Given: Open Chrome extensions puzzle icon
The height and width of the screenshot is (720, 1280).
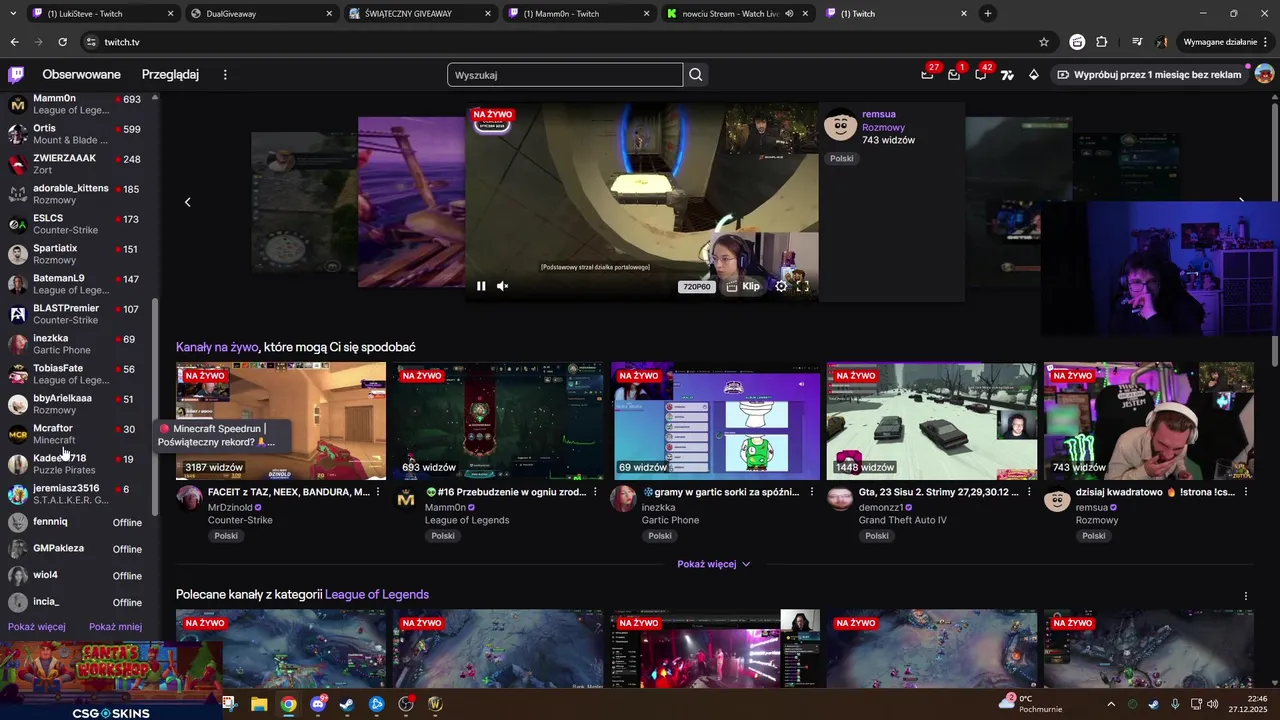Looking at the screenshot, I should [x=1102, y=42].
